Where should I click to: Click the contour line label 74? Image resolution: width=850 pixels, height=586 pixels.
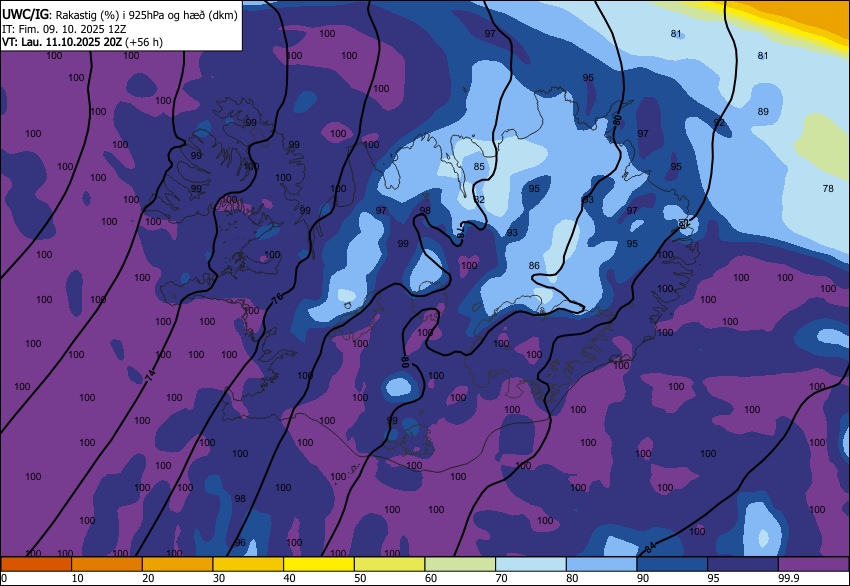click(151, 374)
